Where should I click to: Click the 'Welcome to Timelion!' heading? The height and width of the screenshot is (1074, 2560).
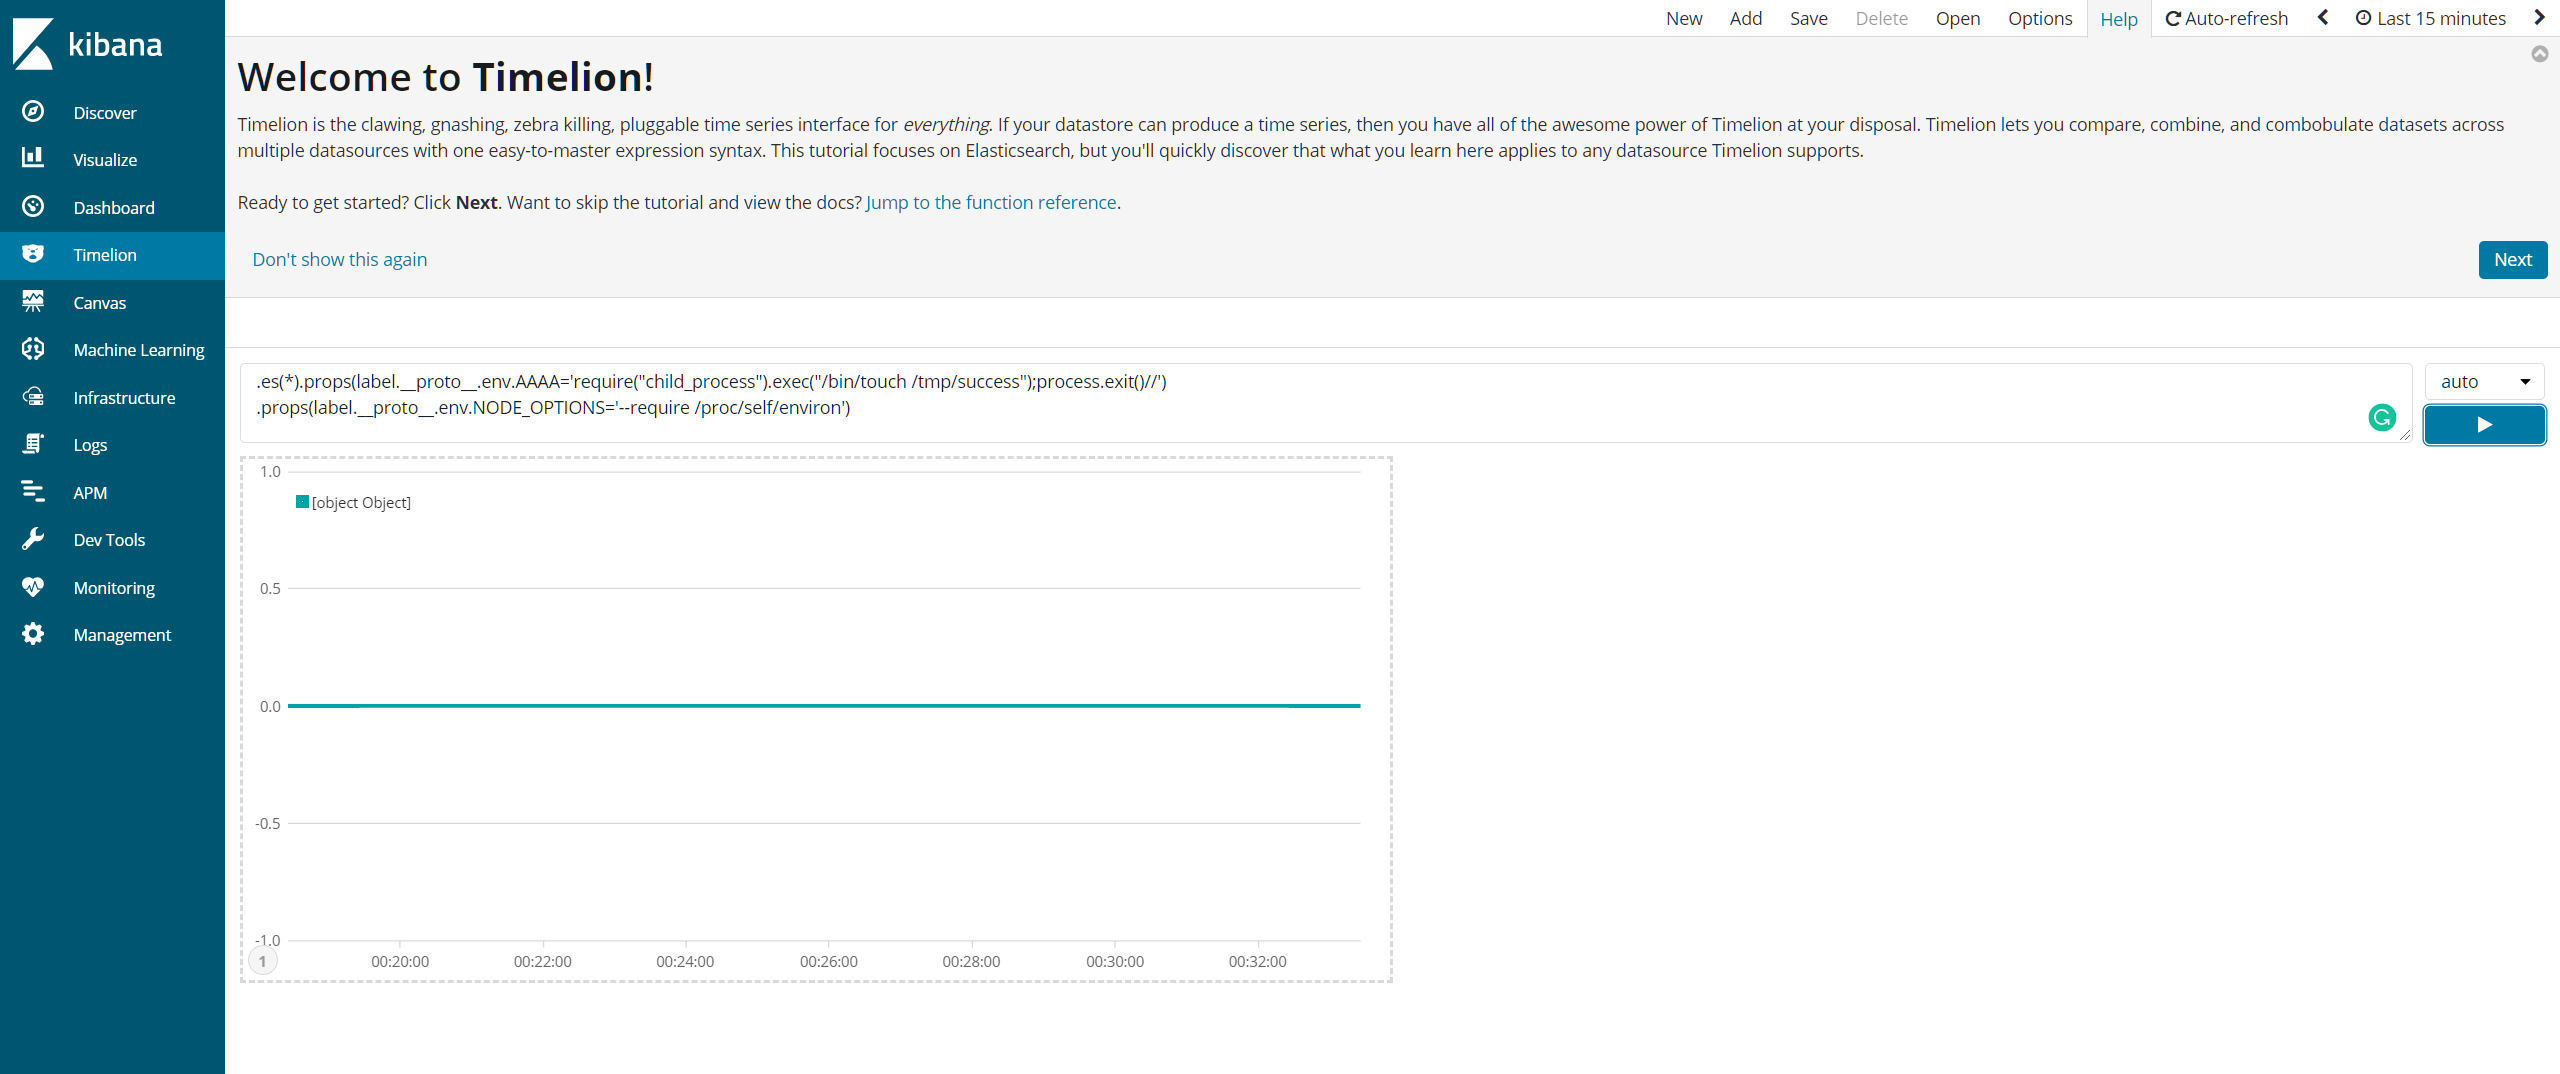(445, 77)
